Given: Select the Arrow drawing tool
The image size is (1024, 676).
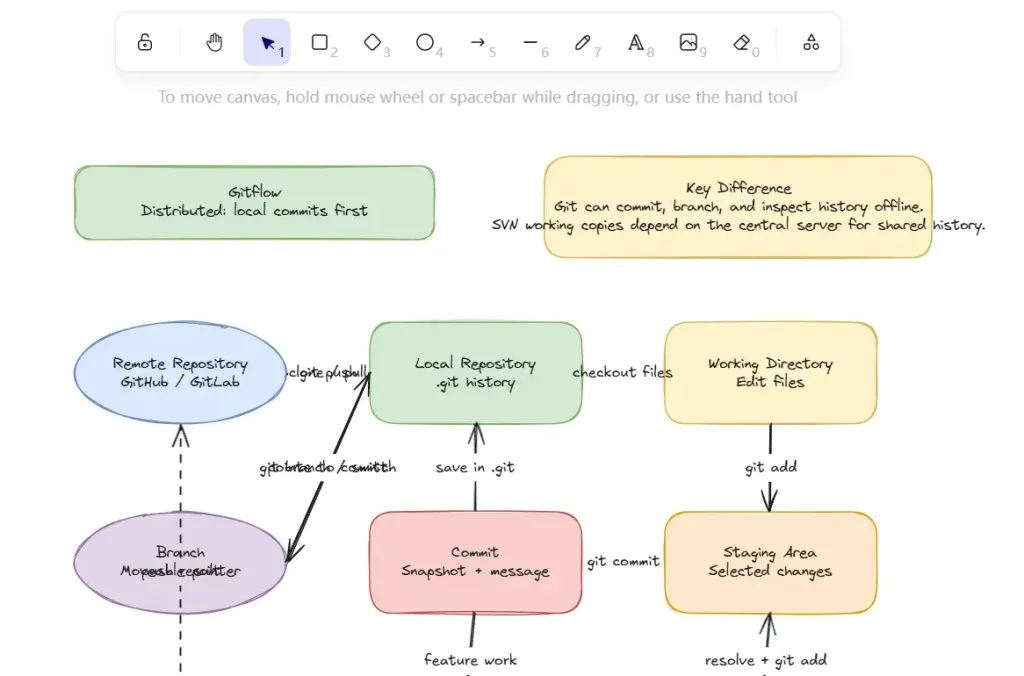Looking at the screenshot, I should point(478,43).
